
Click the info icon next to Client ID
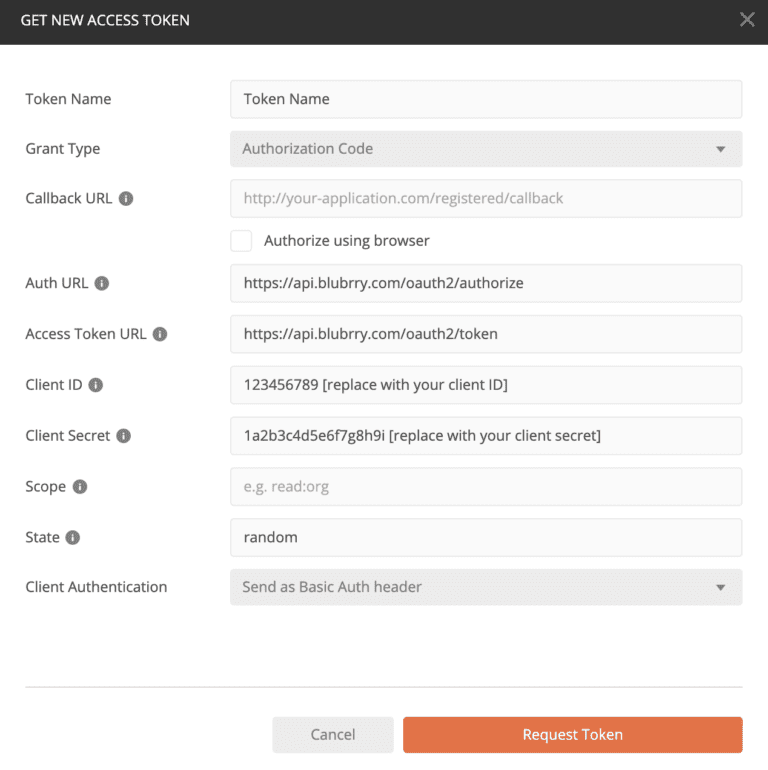pyautogui.click(x=96, y=385)
